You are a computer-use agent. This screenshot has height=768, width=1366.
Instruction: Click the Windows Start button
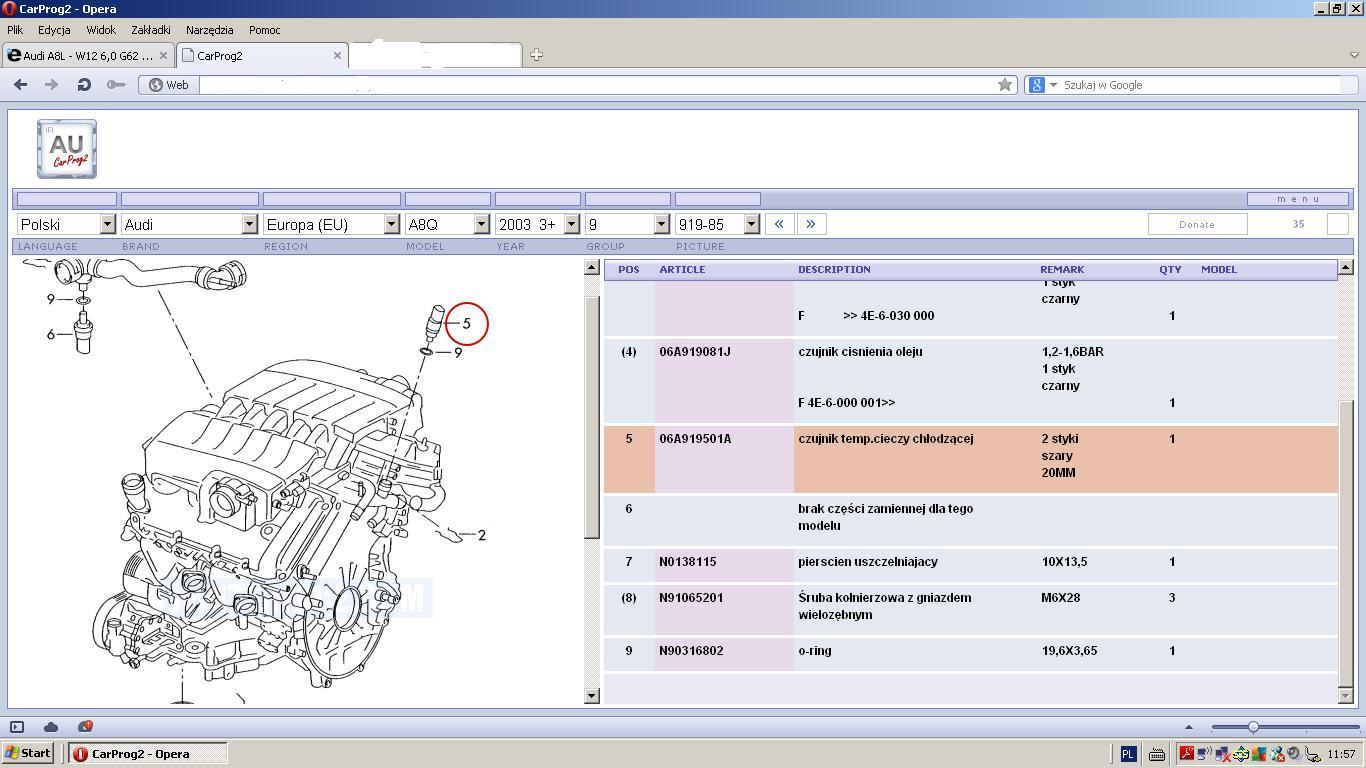tap(28, 754)
